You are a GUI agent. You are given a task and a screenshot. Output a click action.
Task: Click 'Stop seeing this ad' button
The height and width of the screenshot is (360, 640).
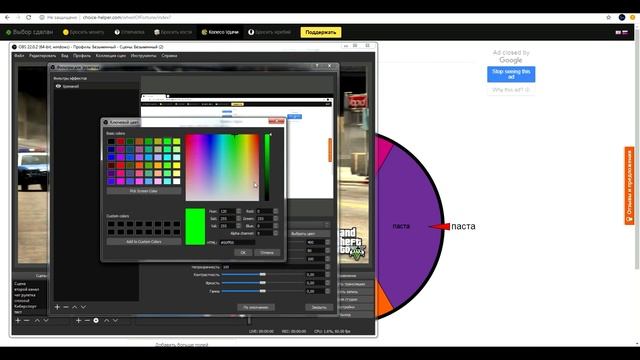tap(511, 74)
